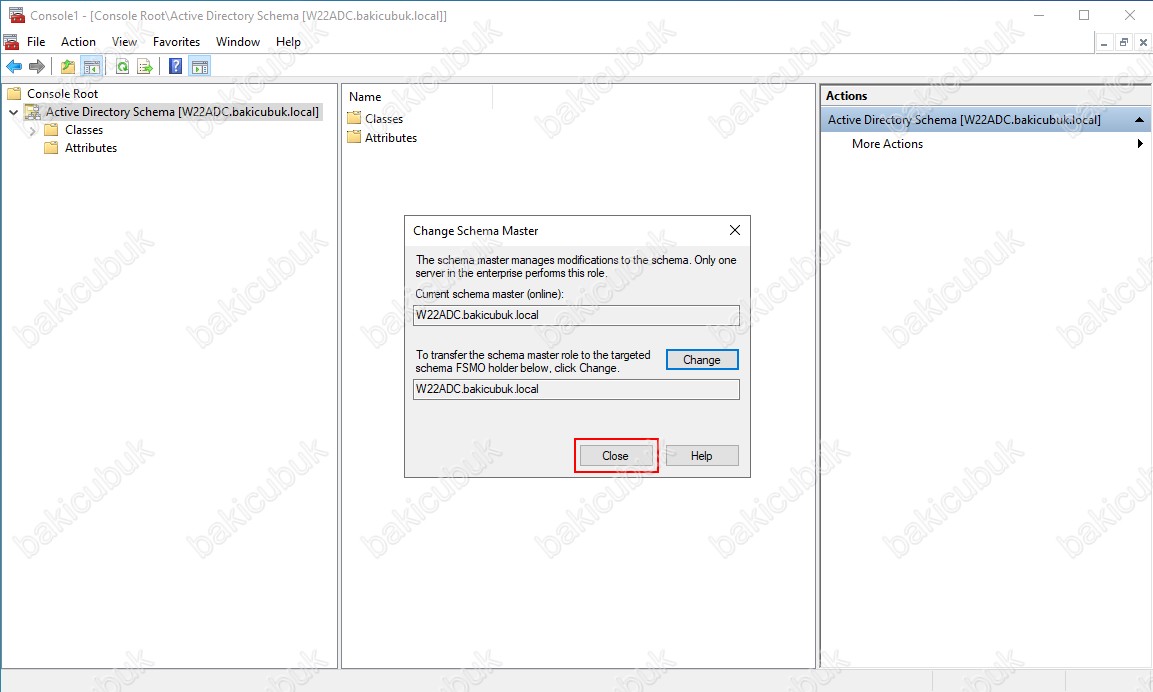Maximize the main Console1 window
This screenshot has width=1153, height=692.
click(x=1084, y=15)
